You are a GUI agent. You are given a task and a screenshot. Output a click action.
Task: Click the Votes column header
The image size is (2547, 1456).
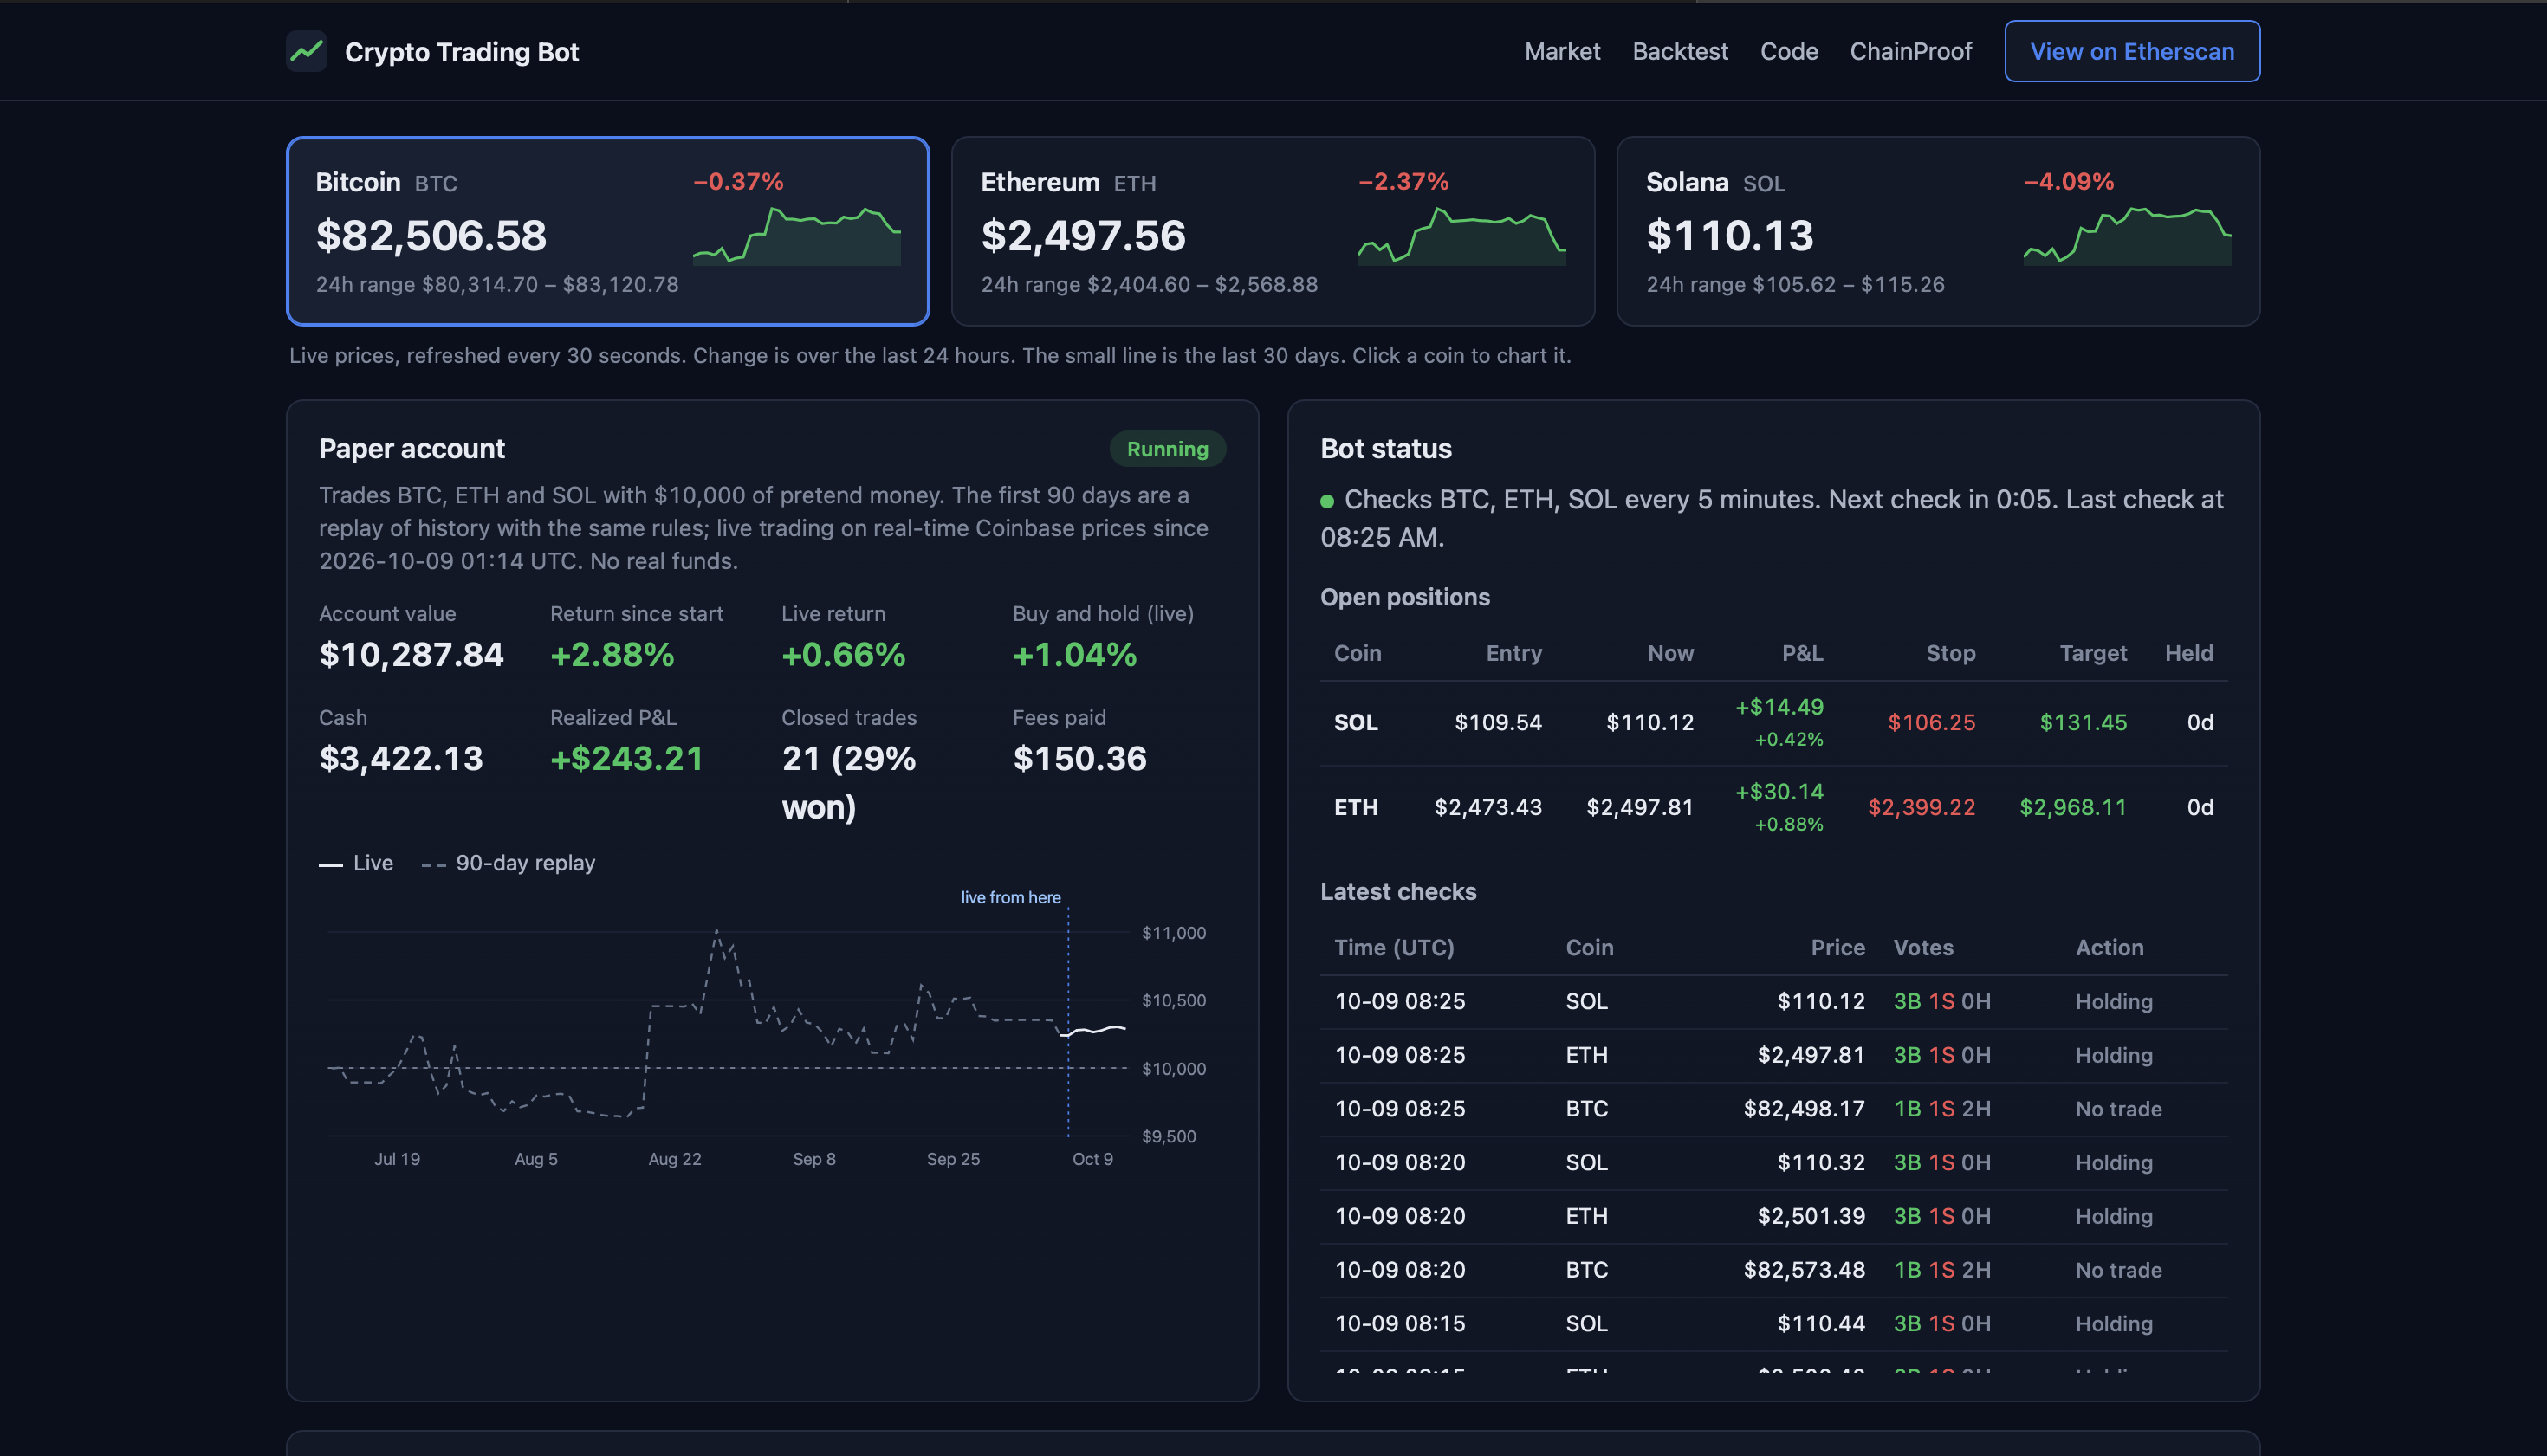(1923, 948)
